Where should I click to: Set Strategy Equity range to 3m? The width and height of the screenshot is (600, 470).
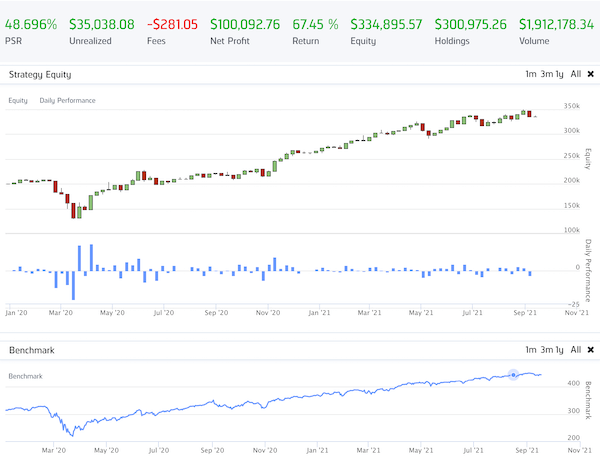pos(548,74)
